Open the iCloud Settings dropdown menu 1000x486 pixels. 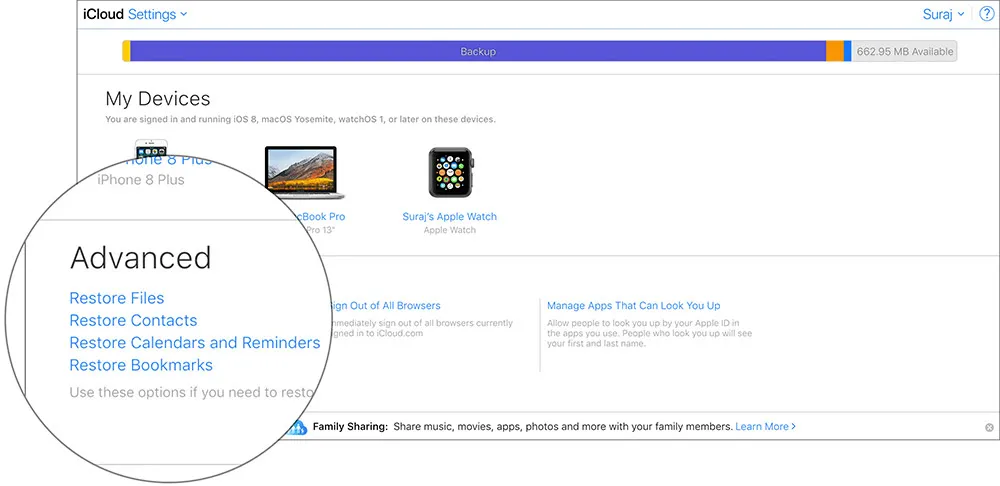pyautogui.click(x=157, y=14)
